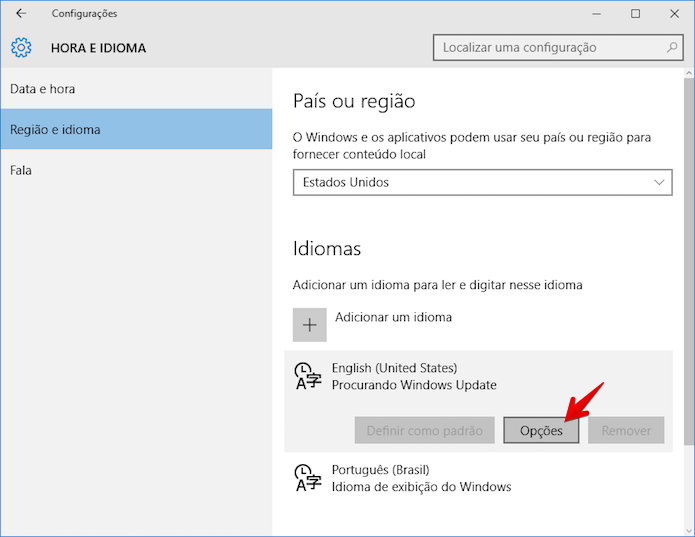
Task: Click the Definir como padrão button
Action: (x=424, y=430)
